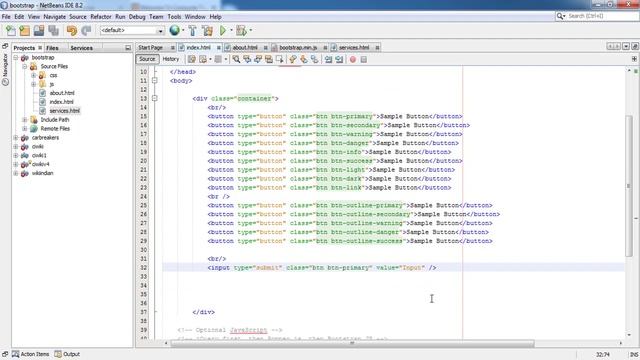Click the Toggle Rectangular Selection icon

[280, 59]
